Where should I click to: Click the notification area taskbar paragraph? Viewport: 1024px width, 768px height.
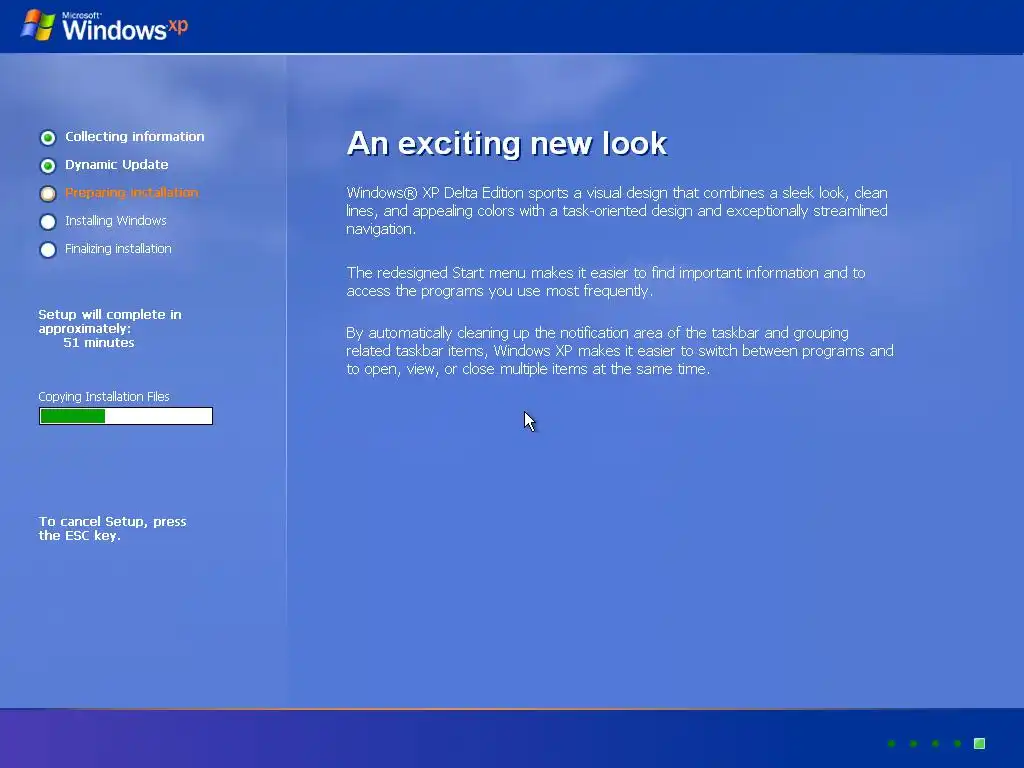click(620, 351)
